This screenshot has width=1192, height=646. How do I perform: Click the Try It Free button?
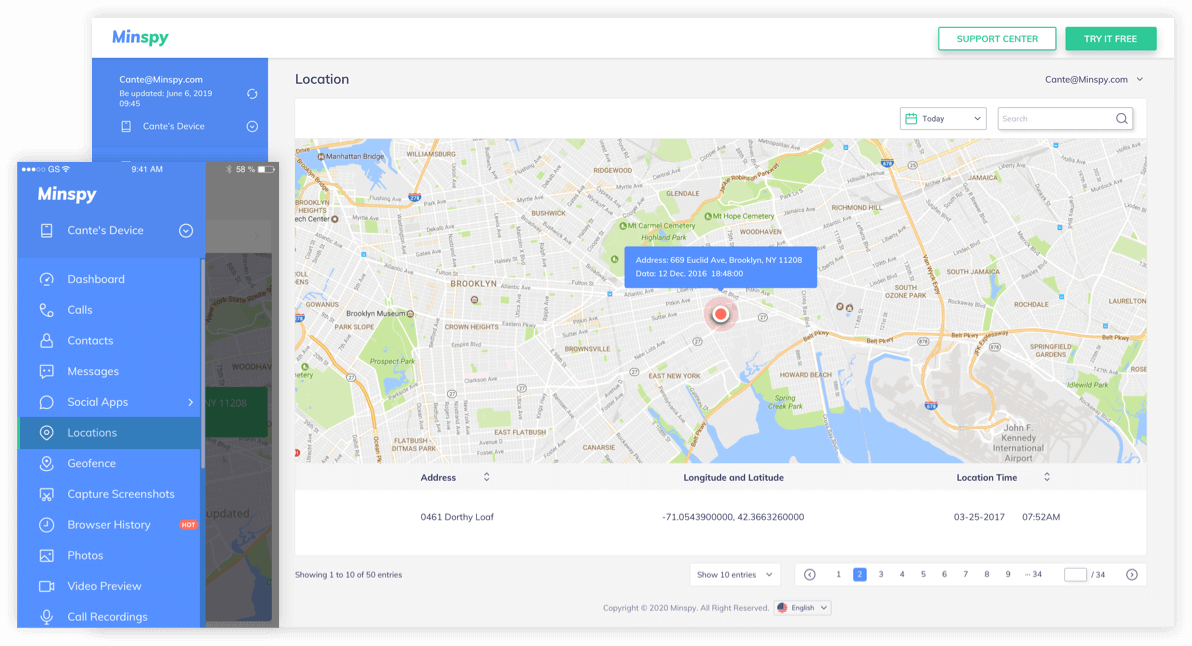(1111, 38)
